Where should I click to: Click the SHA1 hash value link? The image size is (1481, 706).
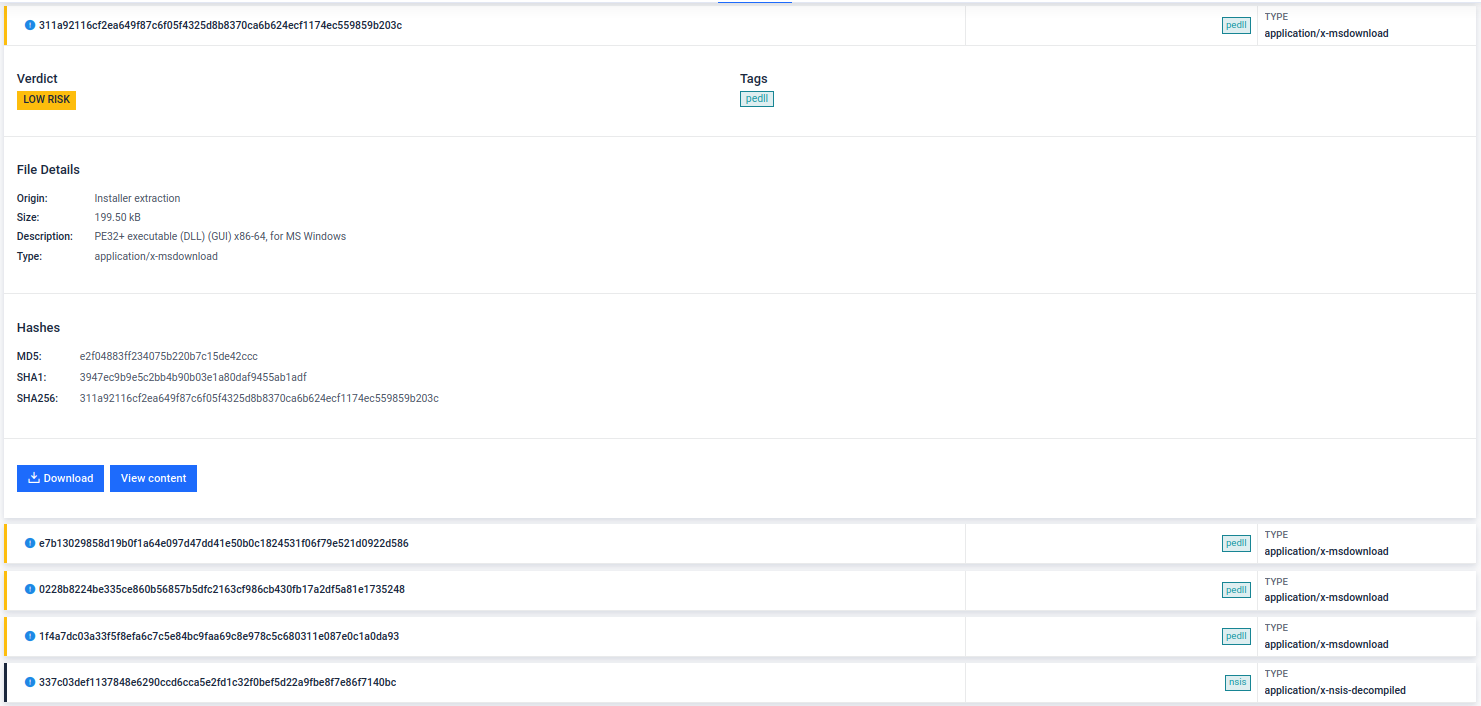tap(193, 377)
